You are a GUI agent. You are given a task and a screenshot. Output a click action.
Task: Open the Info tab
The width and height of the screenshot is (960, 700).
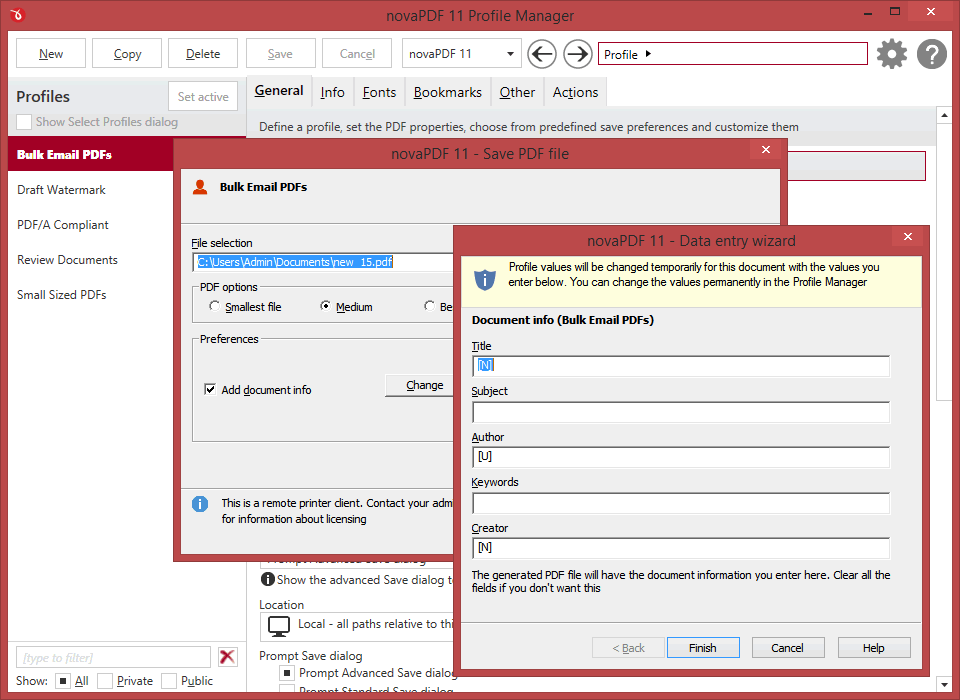pos(332,92)
